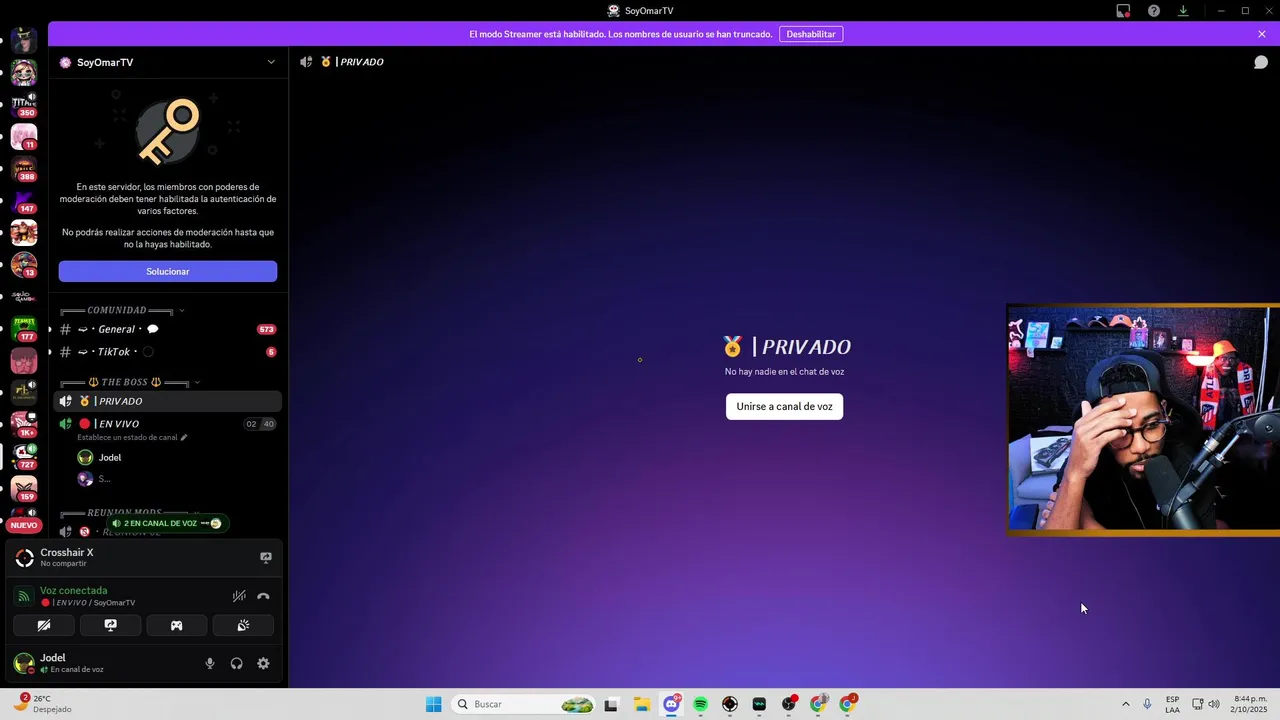Toggle noise suppression icon
The width and height of the screenshot is (1280, 720).
239,596
